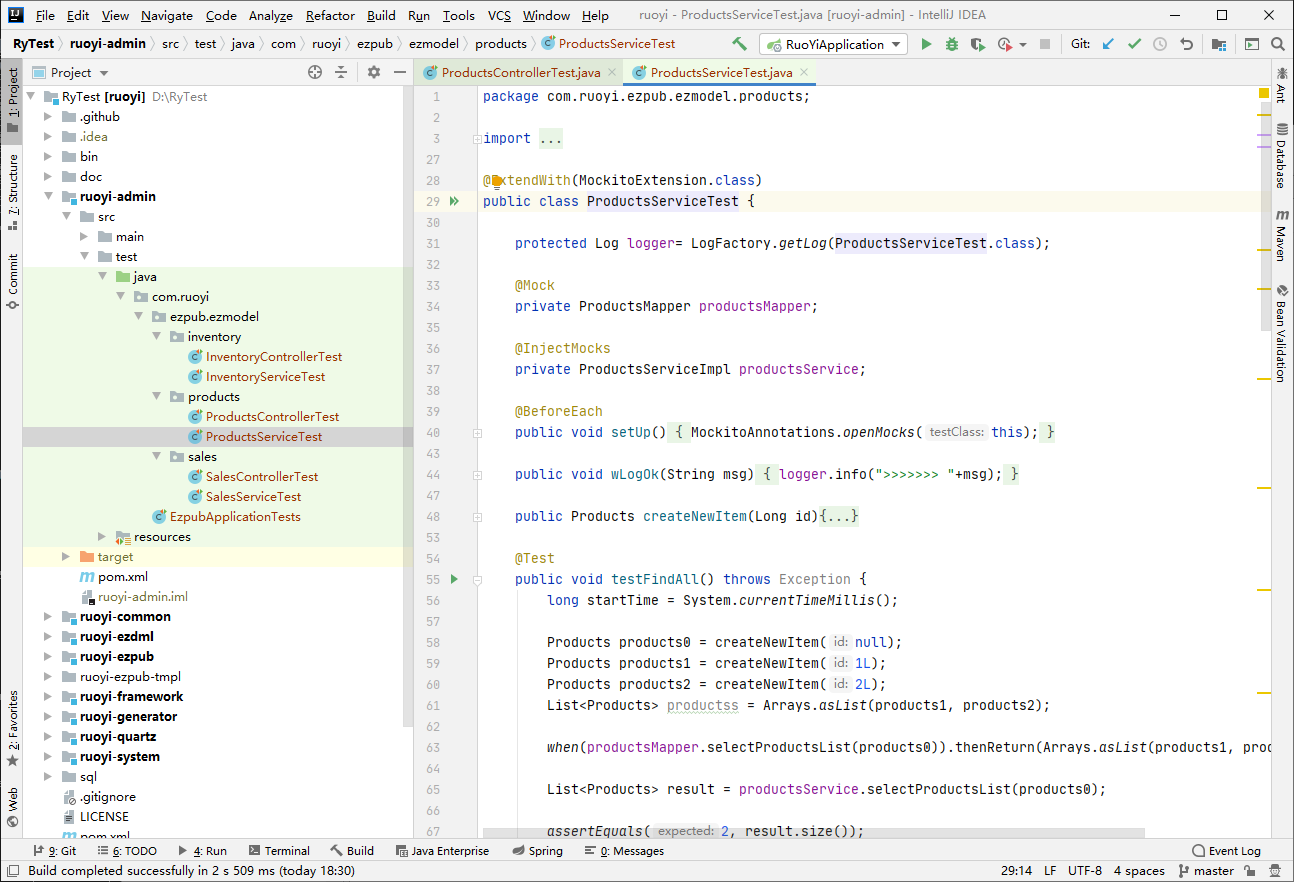Open the Terminal tool window button
1294x882 pixels.
279,851
